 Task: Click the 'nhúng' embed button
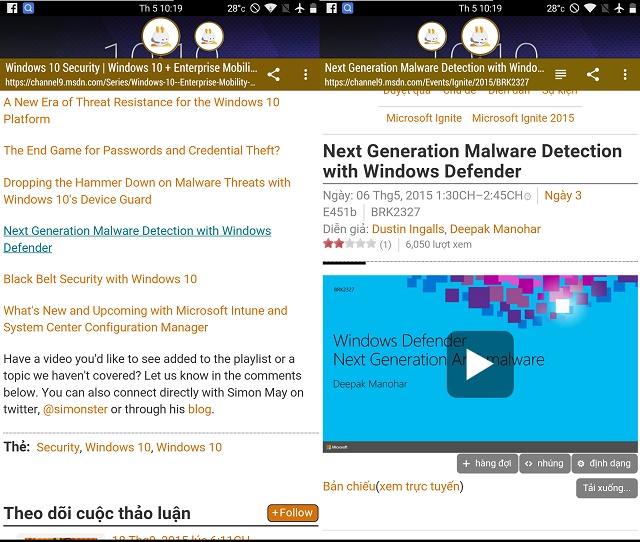[x=544, y=464]
